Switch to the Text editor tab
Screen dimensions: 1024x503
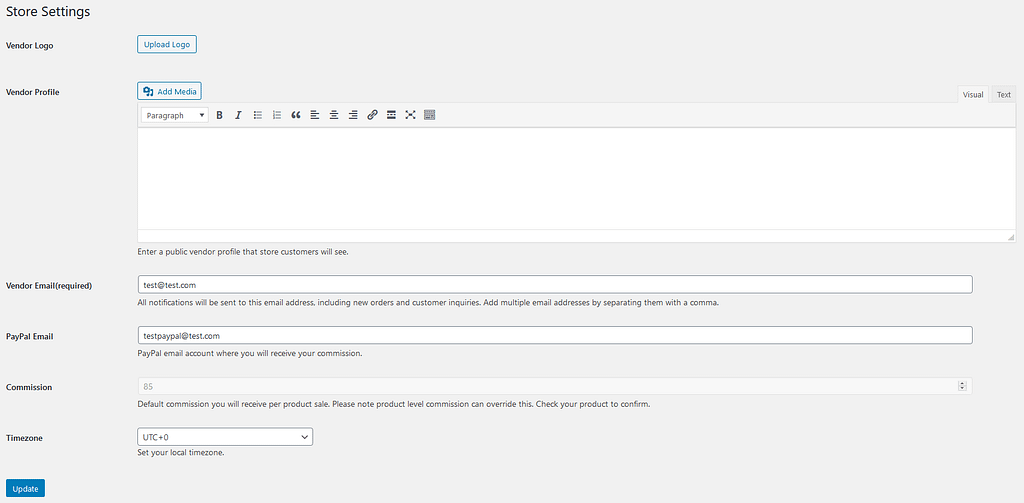click(x=1004, y=95)
